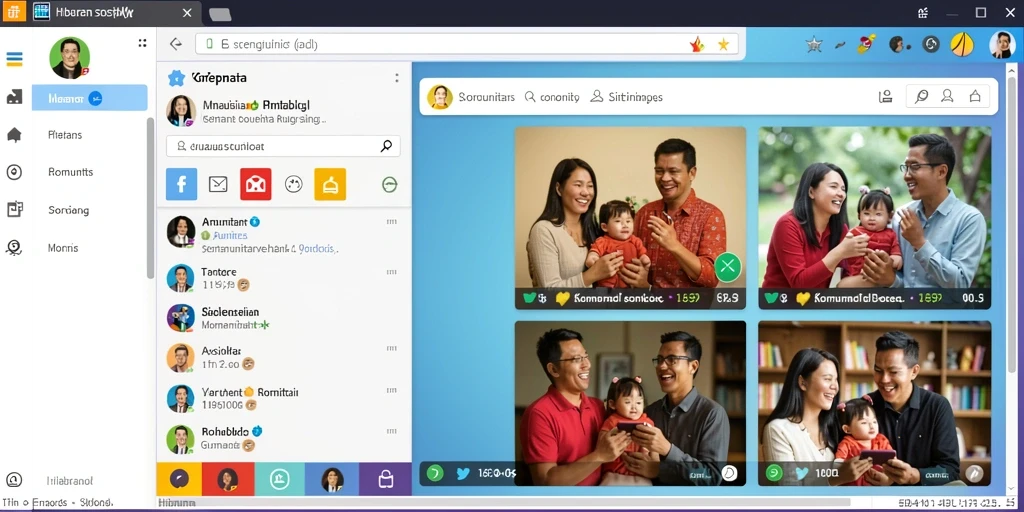Viewport: 1024px width, 512px height.
Task: Open options dots for Tantore row
Action: click(392, 272)
